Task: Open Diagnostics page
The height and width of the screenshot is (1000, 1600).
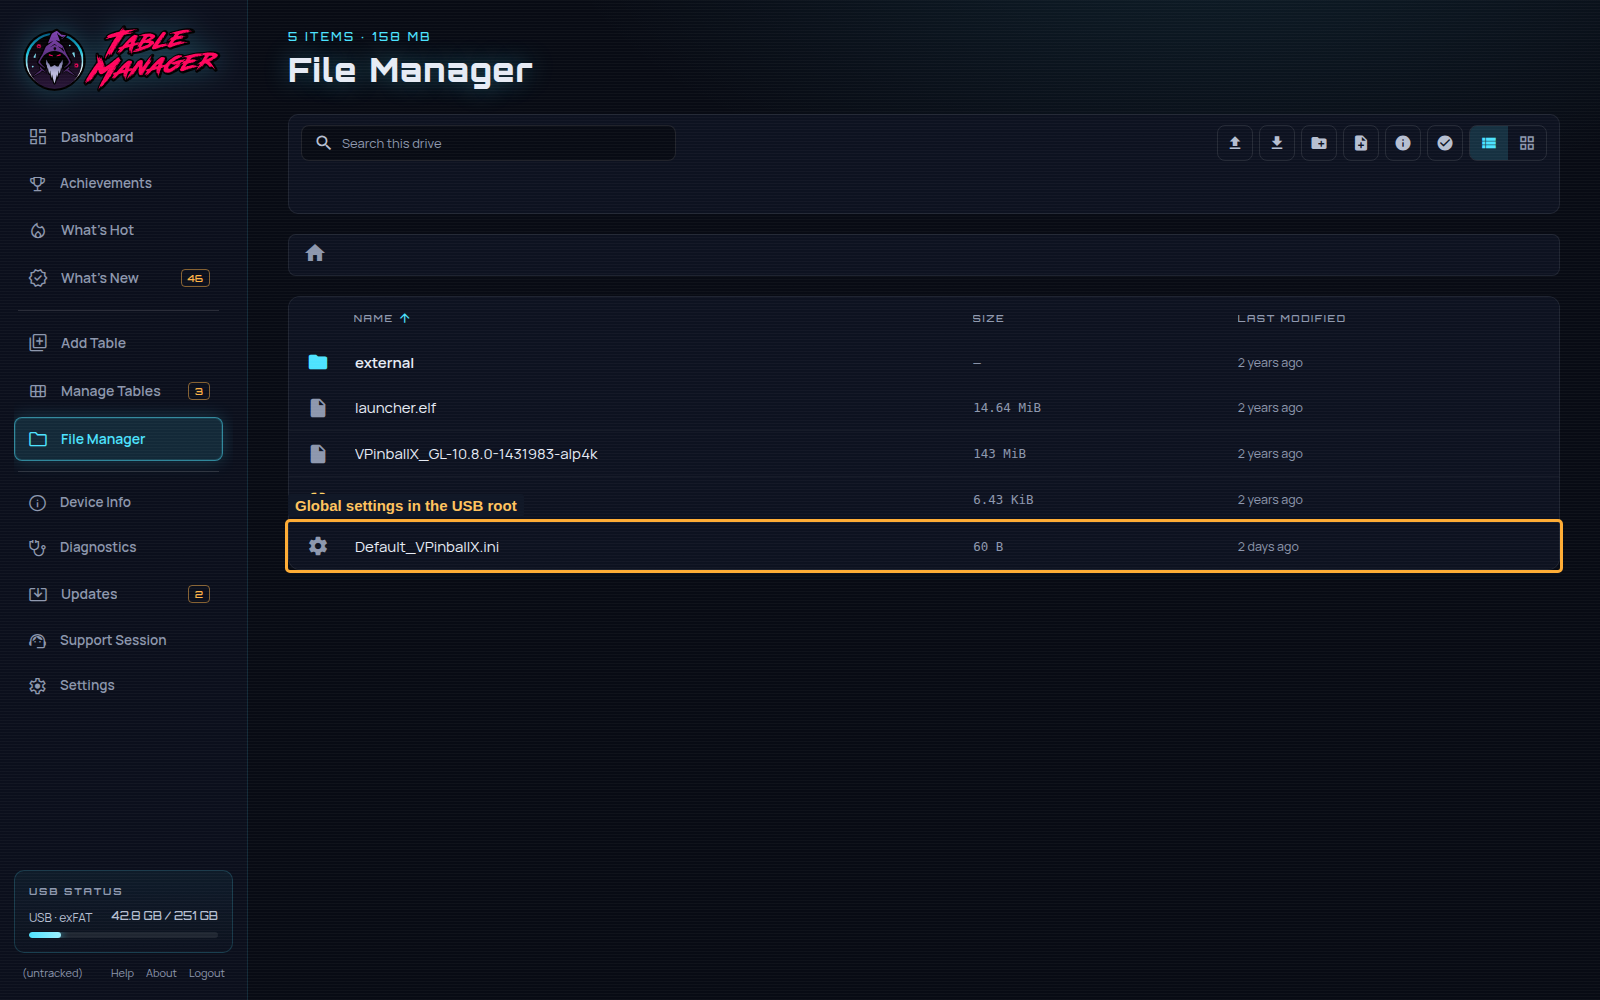Action: click(x=118, y=547)
